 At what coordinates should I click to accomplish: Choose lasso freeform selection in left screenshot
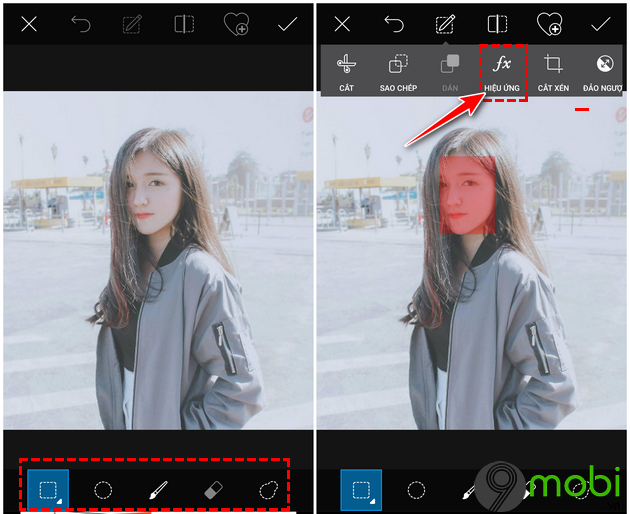(x=268, y=490)
